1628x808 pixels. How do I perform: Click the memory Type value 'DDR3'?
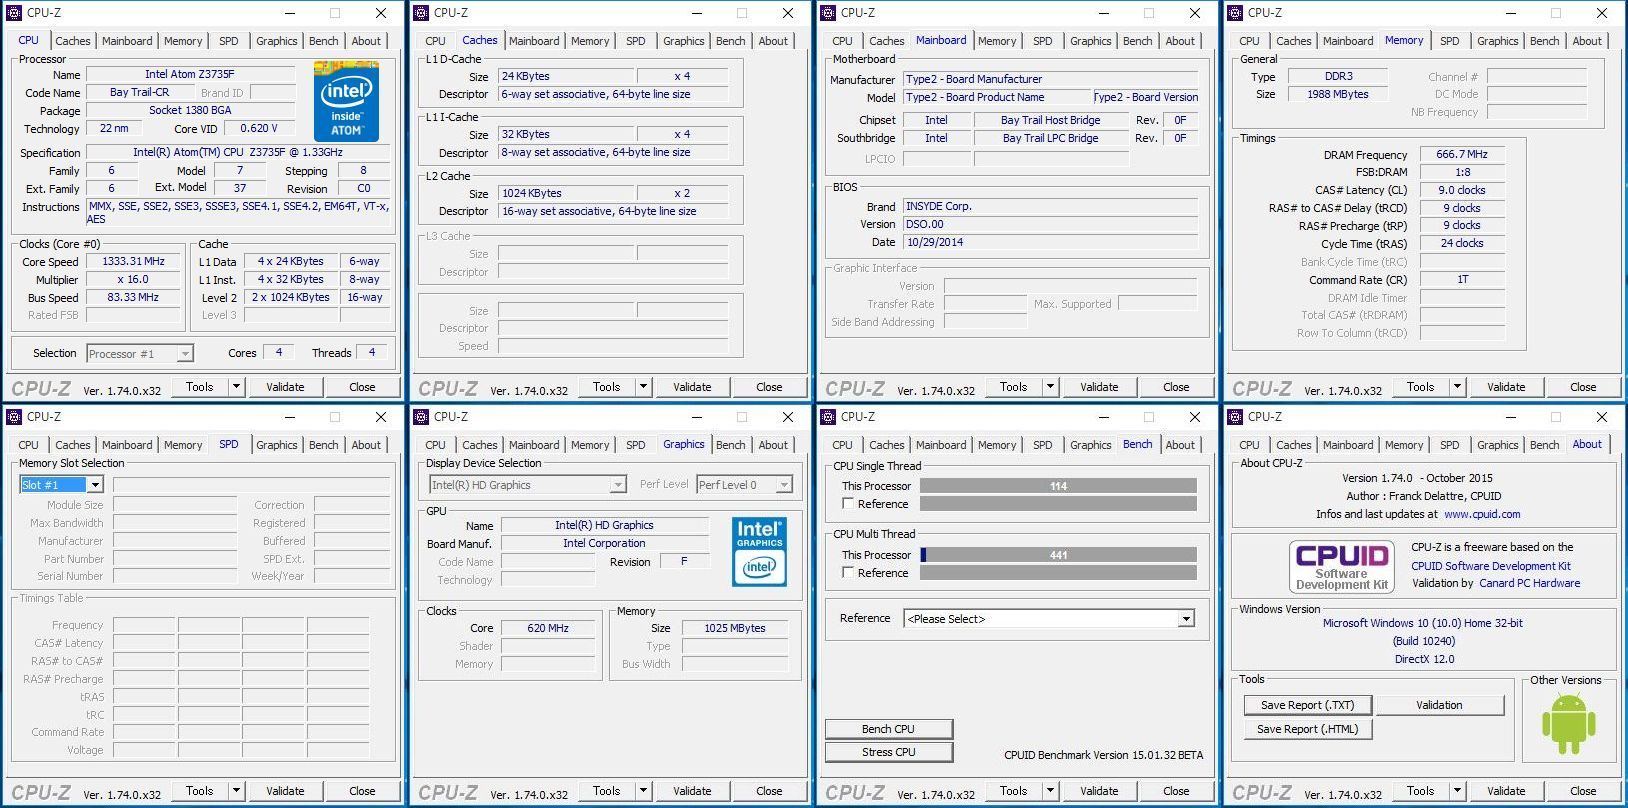click(x=1338, y=76)
